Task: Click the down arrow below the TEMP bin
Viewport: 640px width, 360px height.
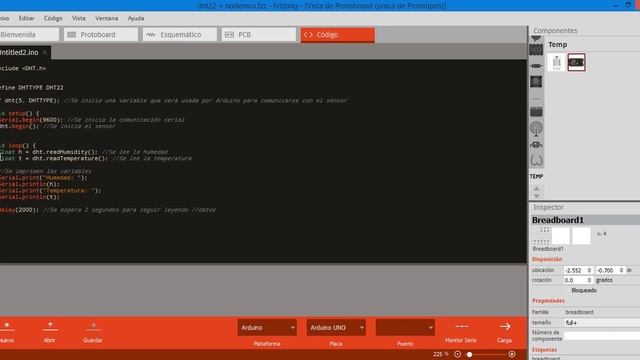Action: [x=536, y=196]
